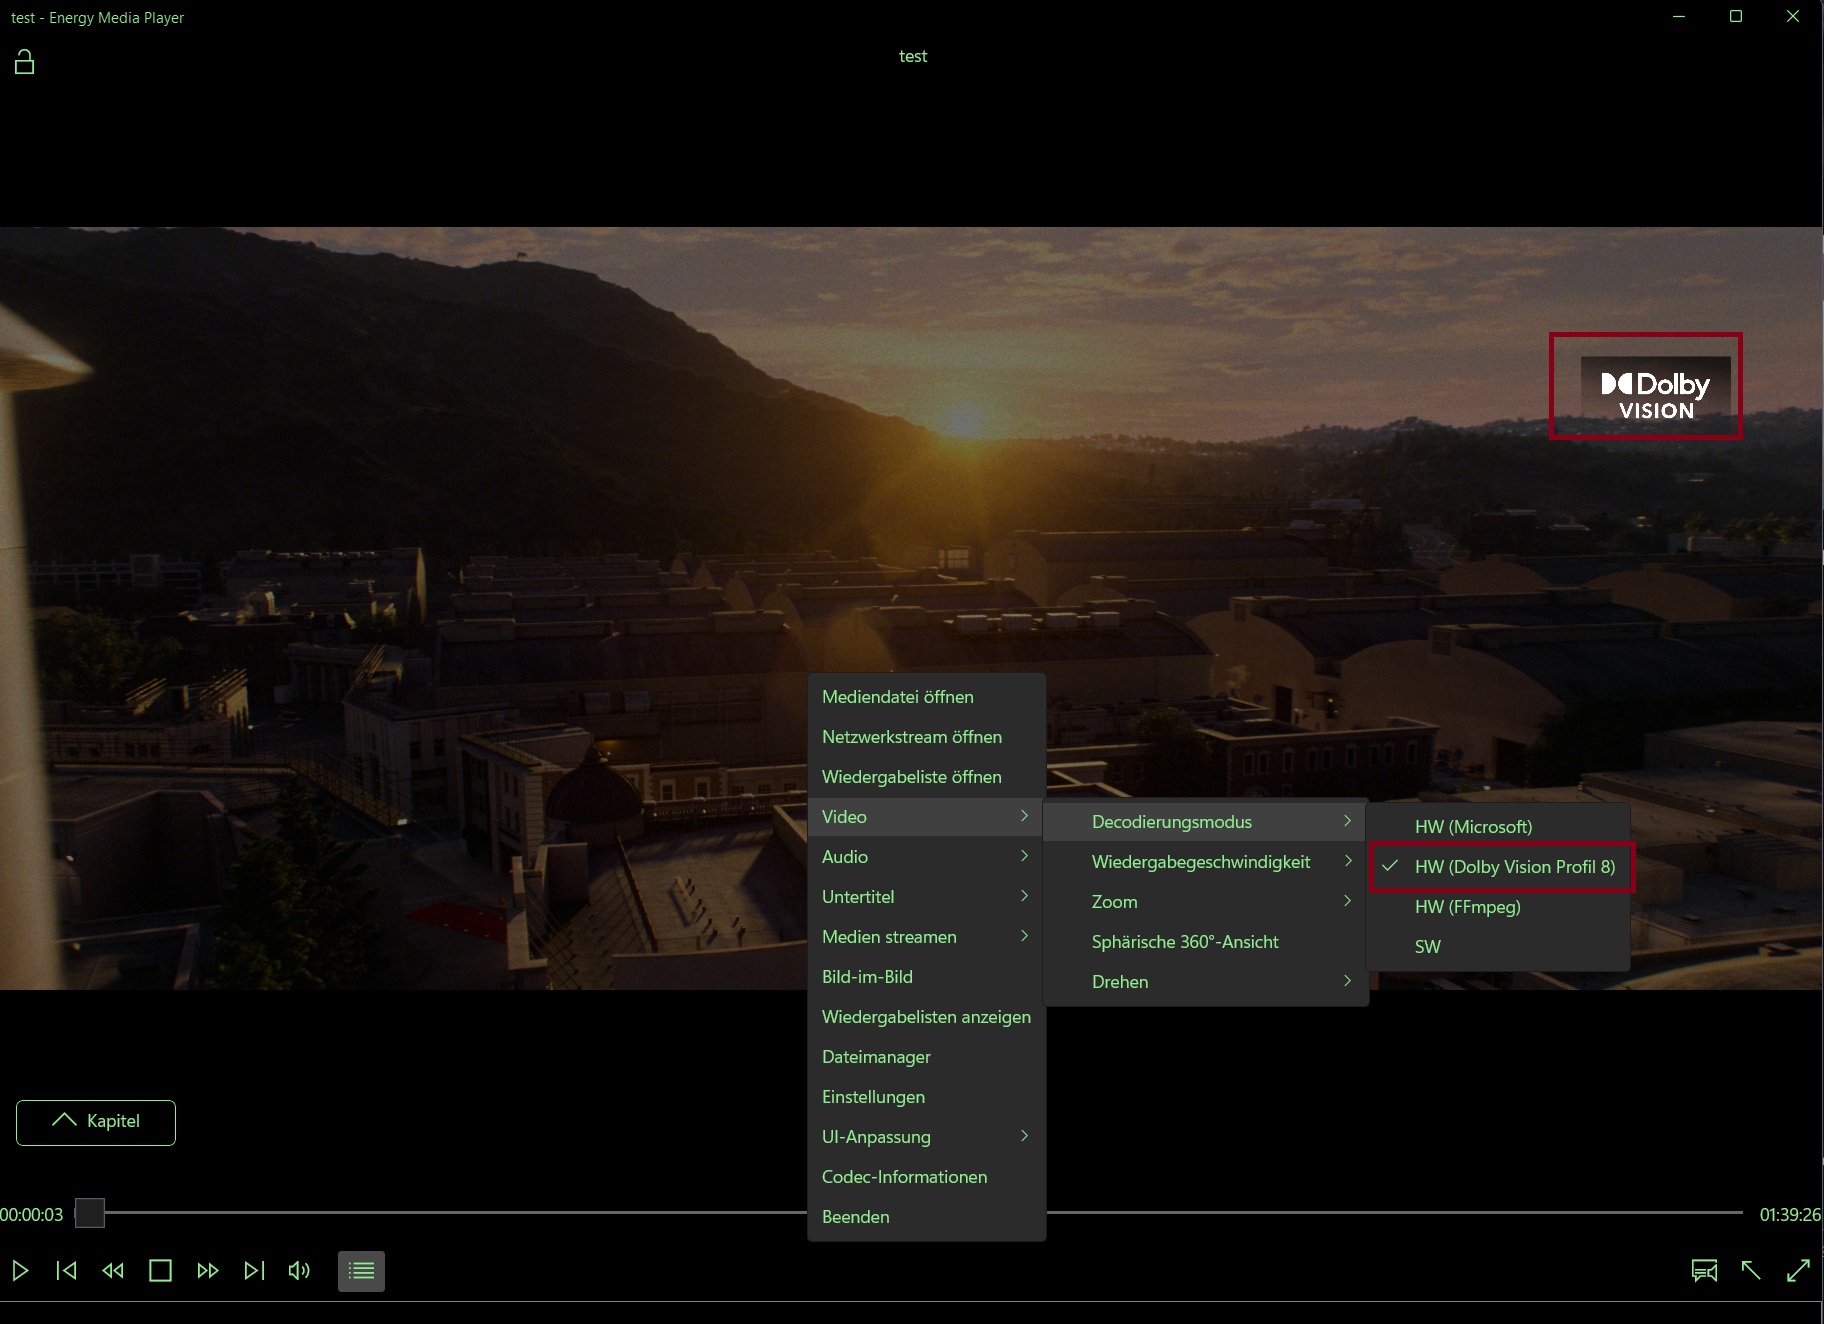Expand the Zoom submenu
The width and height of the screenshot is (1824, 1324).
(1205, 902)
